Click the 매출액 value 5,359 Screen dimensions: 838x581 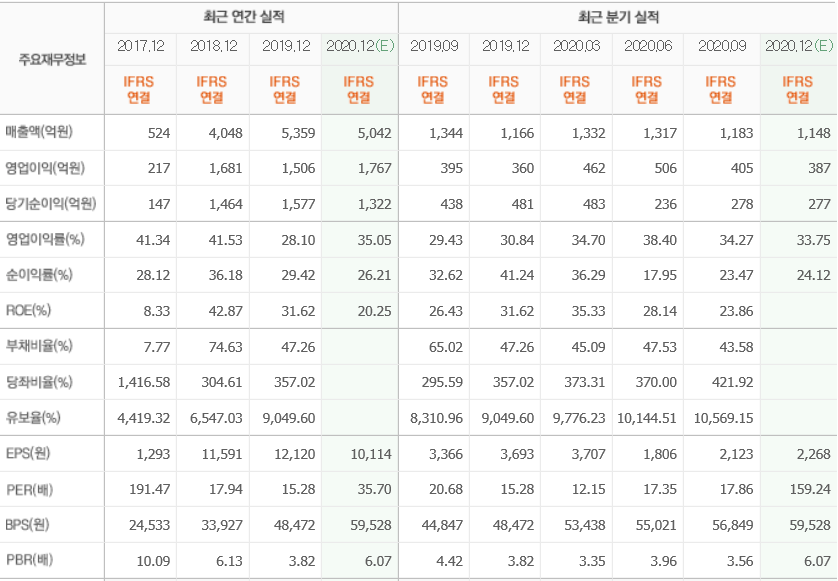[298, 133]
